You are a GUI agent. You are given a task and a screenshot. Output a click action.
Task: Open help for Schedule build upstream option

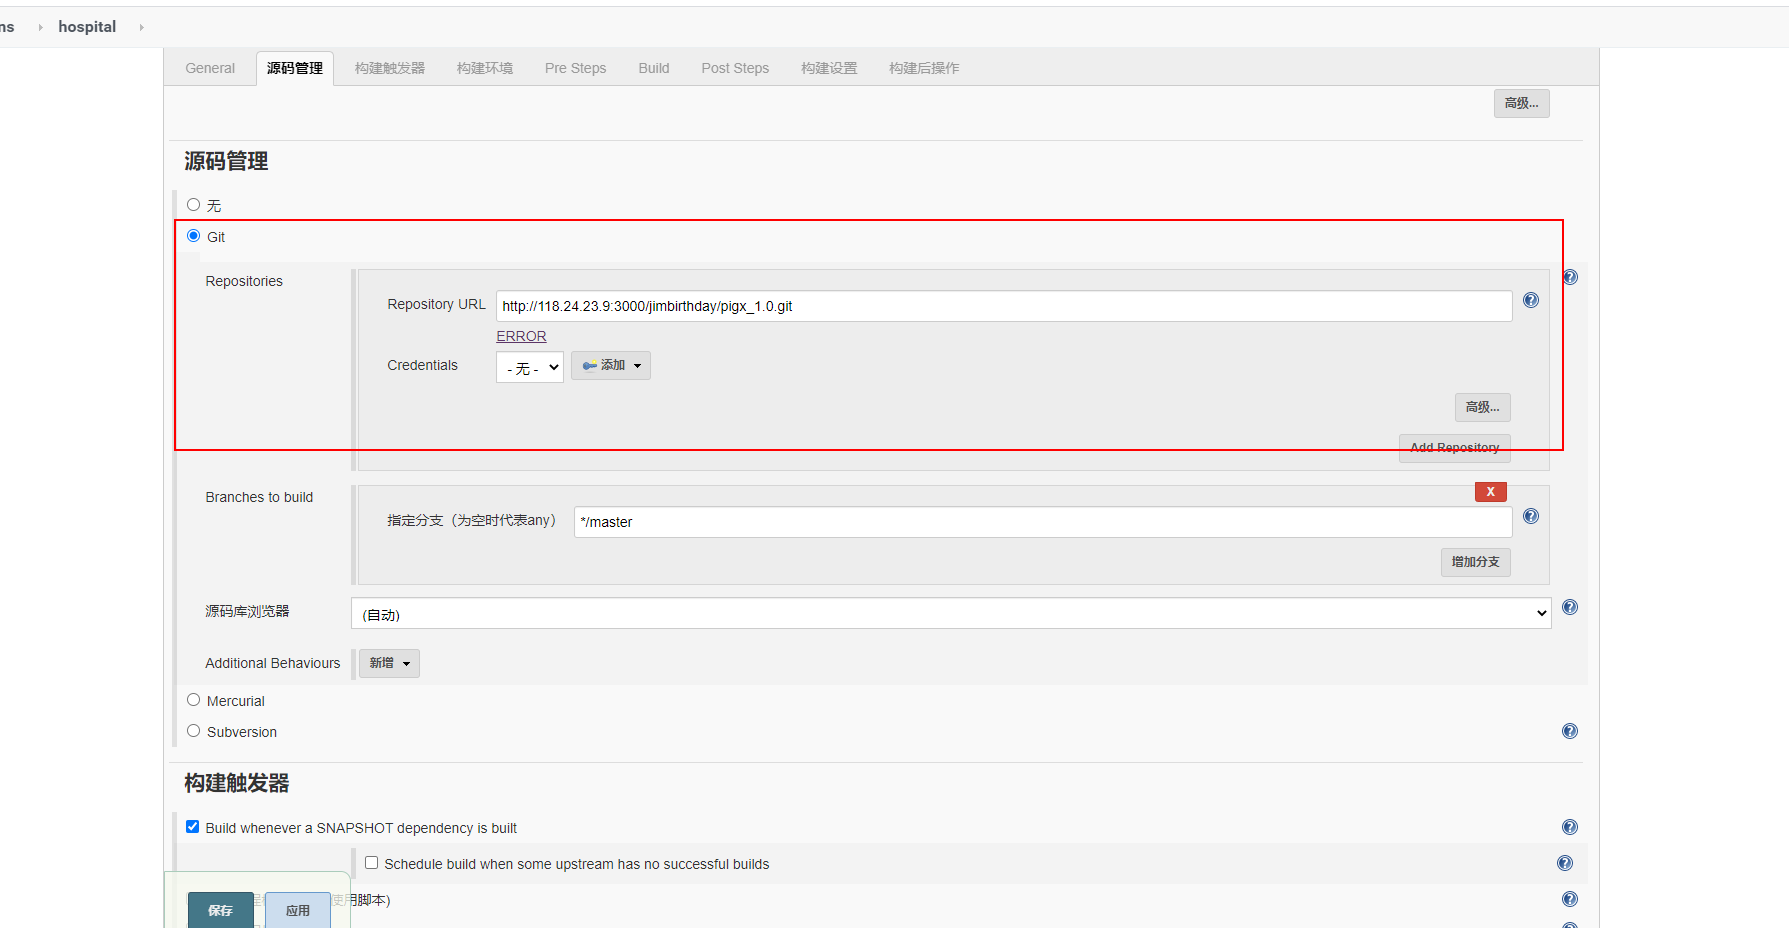(1565, 863)
